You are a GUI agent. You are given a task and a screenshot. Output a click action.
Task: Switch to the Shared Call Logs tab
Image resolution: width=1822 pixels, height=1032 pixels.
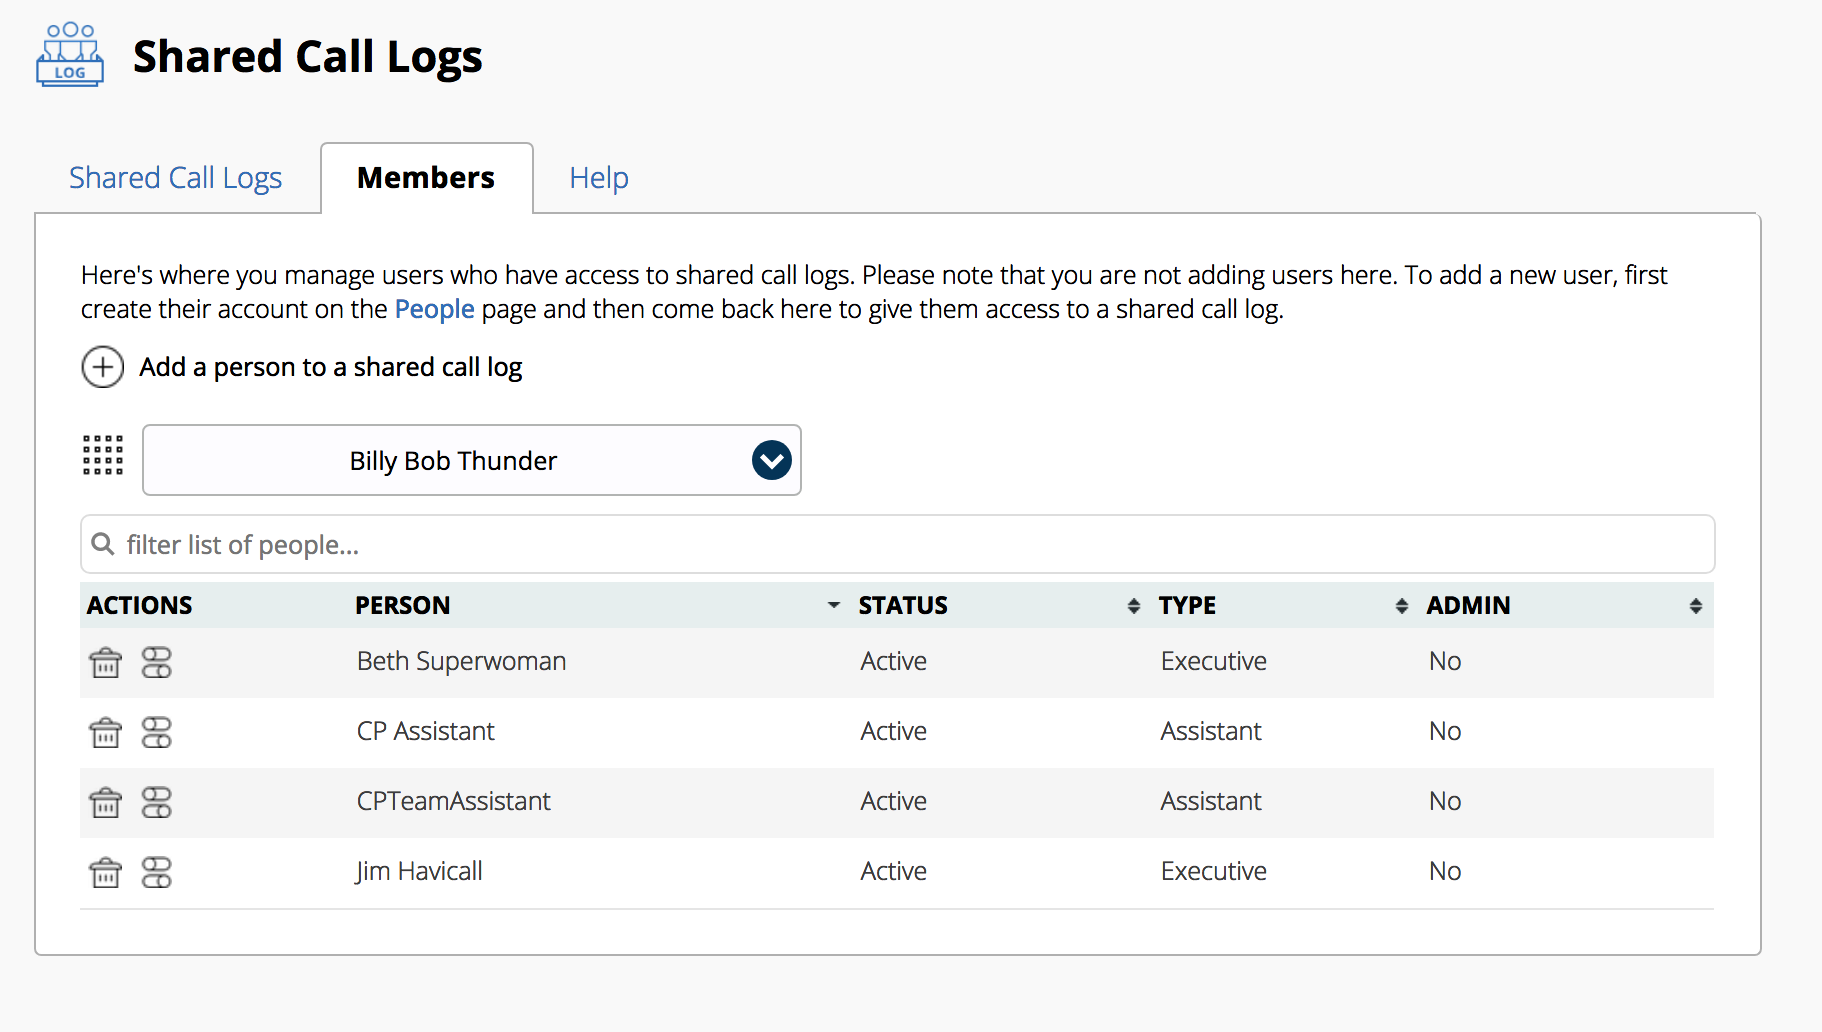[175, 177]
